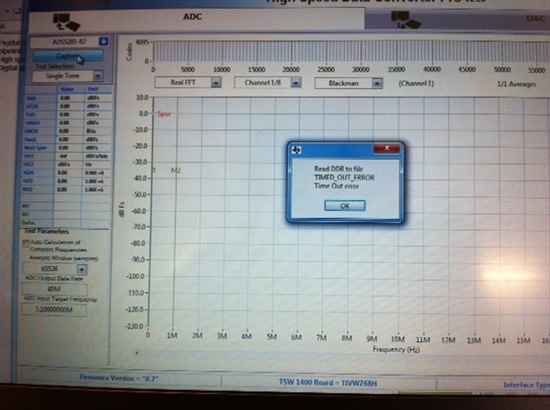Click the (Channel 1) label above plot
The image size is (550, 410).
pos(416,83)
